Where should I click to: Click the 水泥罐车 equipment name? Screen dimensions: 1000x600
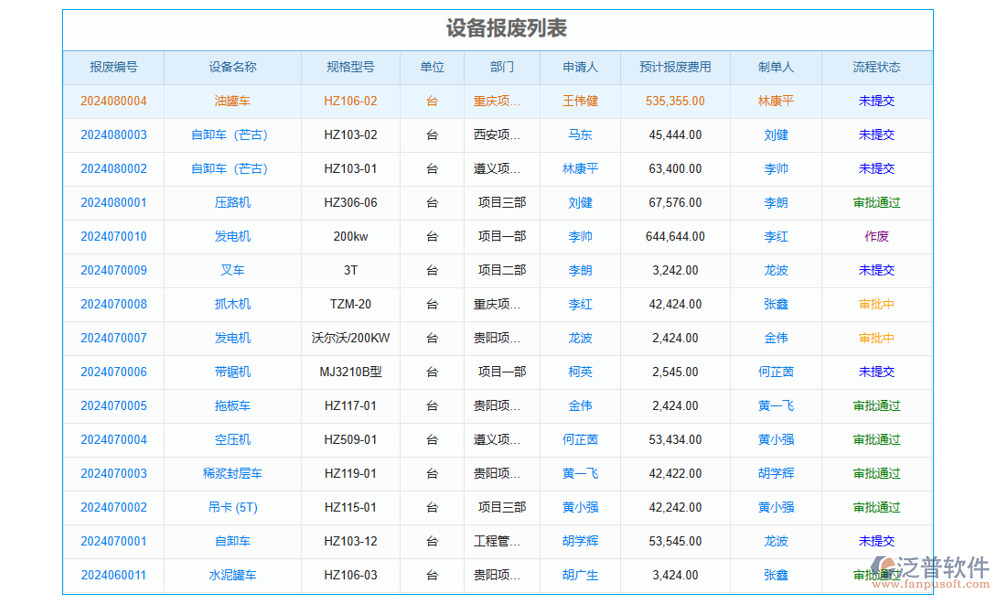coord(233,575)
